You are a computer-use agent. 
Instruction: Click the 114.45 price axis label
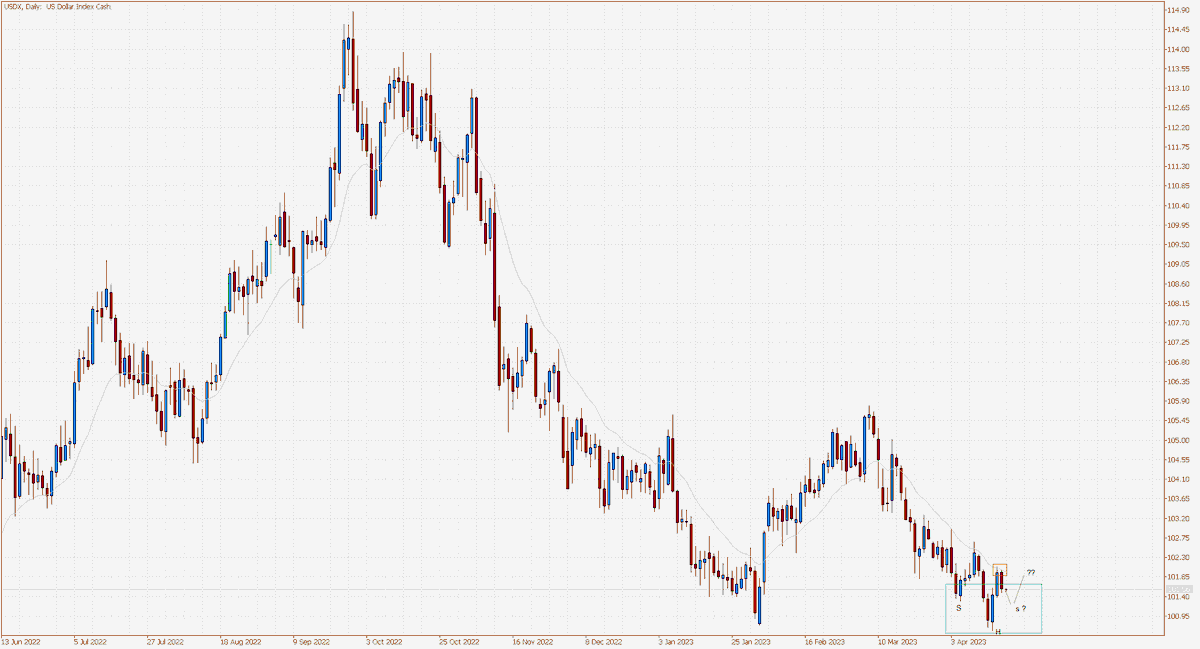pos(1177,30)
